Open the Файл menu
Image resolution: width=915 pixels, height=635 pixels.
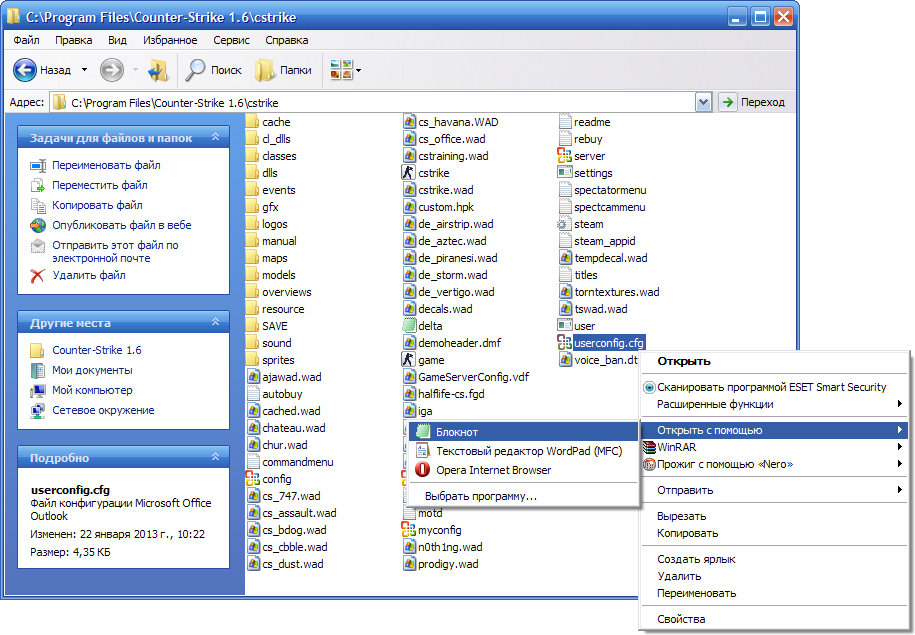pyautogui.click(x=26, y=40)
